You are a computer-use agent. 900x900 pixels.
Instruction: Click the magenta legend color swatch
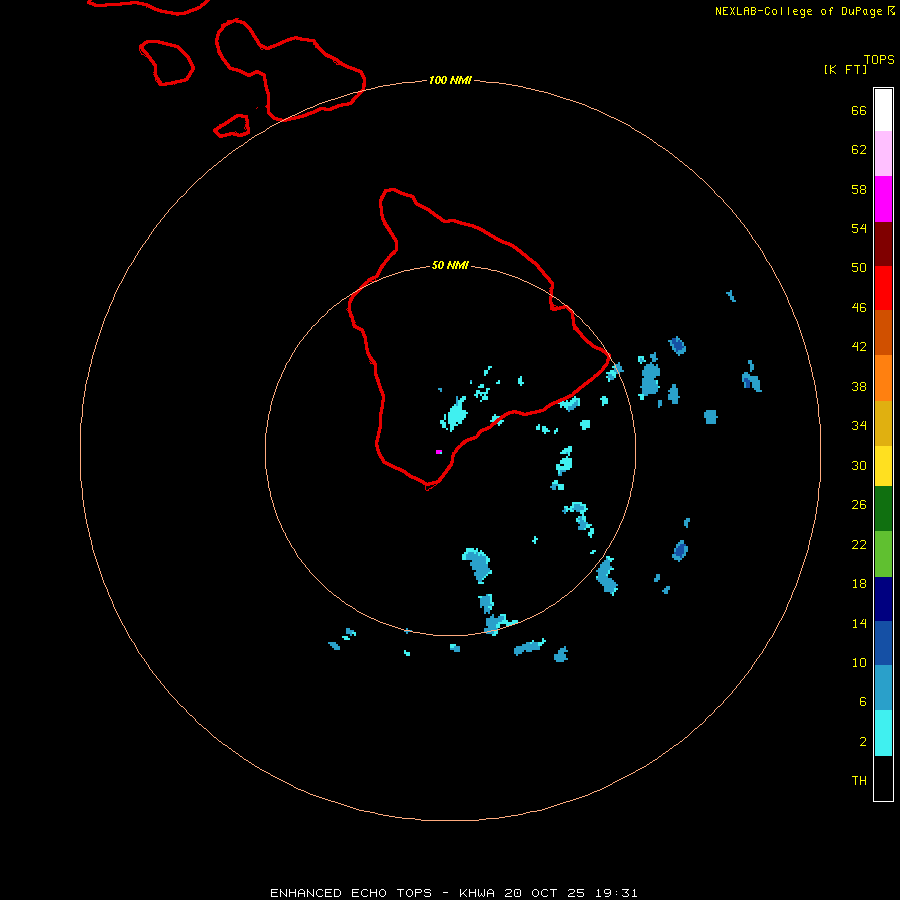click(883, 199)
